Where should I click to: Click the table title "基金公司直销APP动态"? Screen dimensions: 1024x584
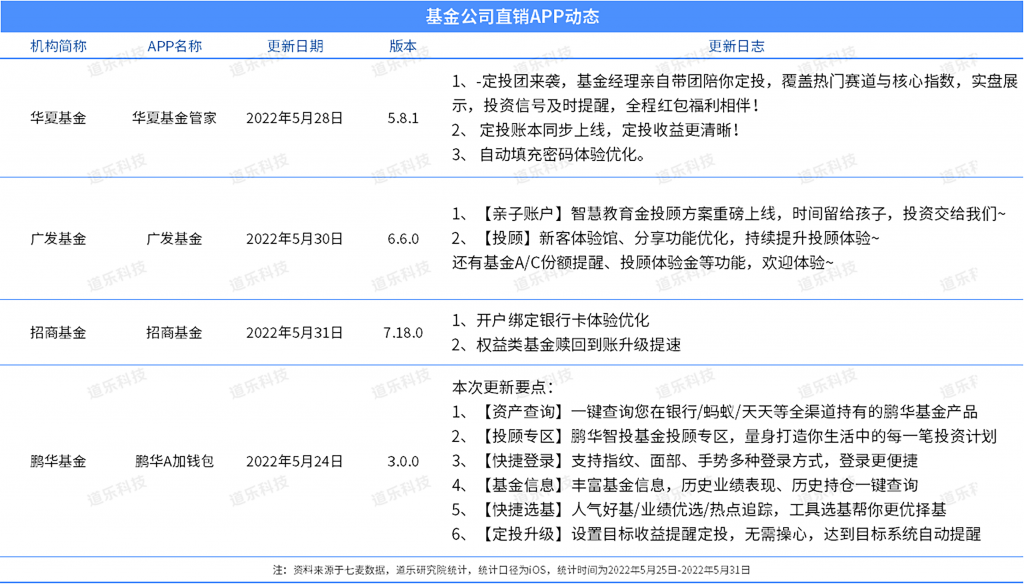[x=512, y=16]
